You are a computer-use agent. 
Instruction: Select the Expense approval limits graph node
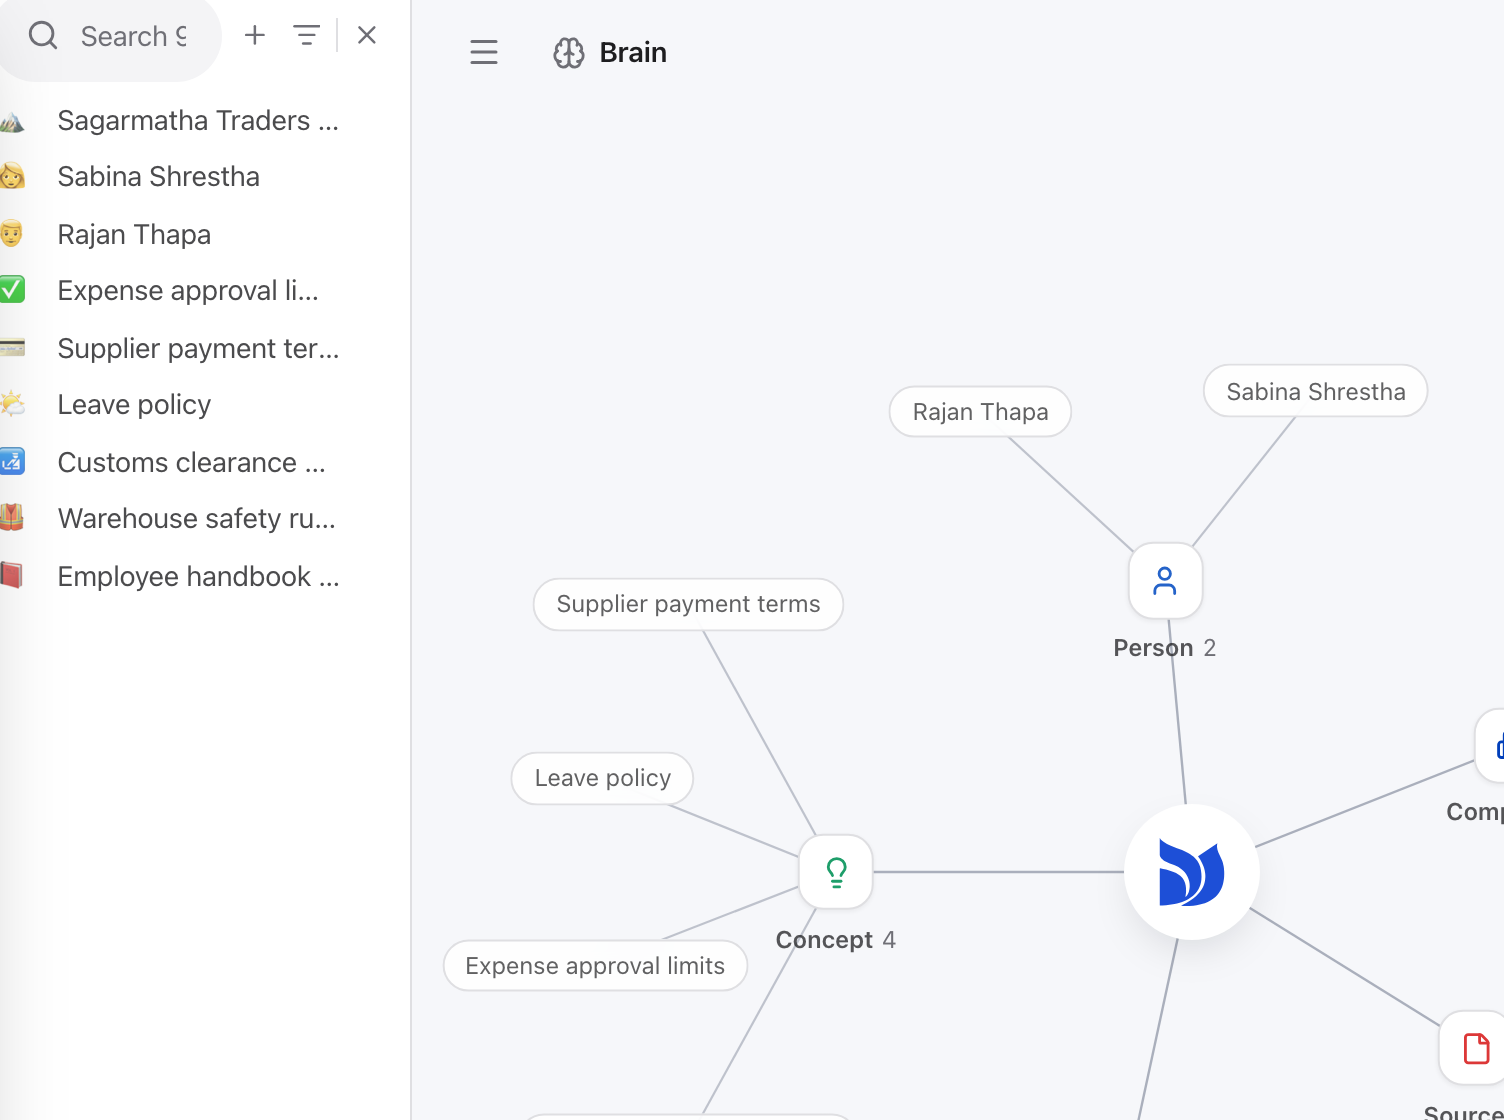(x=595, y=966)
